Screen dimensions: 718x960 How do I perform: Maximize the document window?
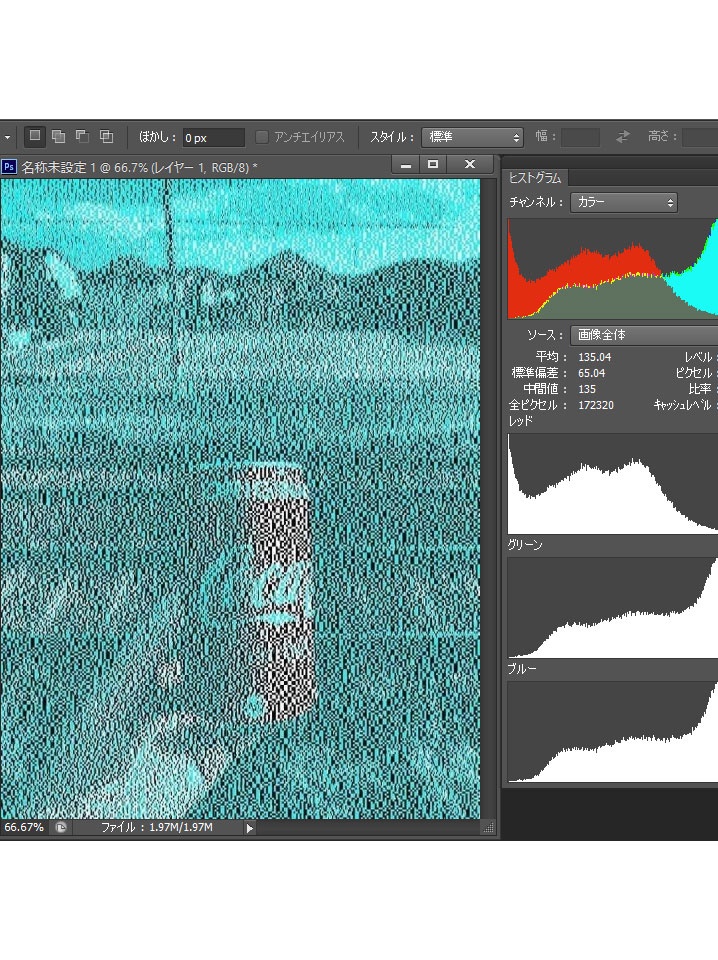coord(433,164)
